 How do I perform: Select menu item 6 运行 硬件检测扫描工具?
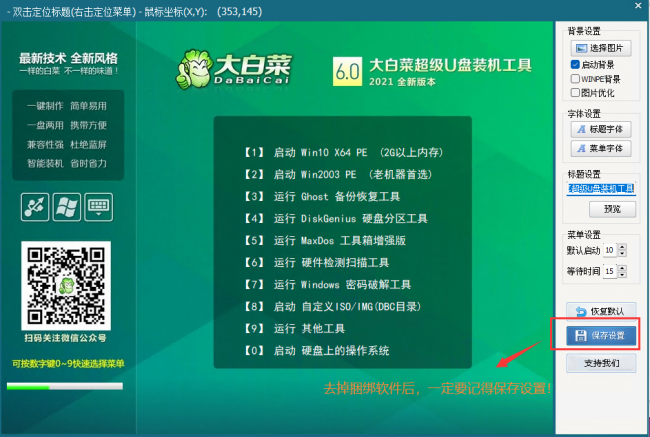316,262
